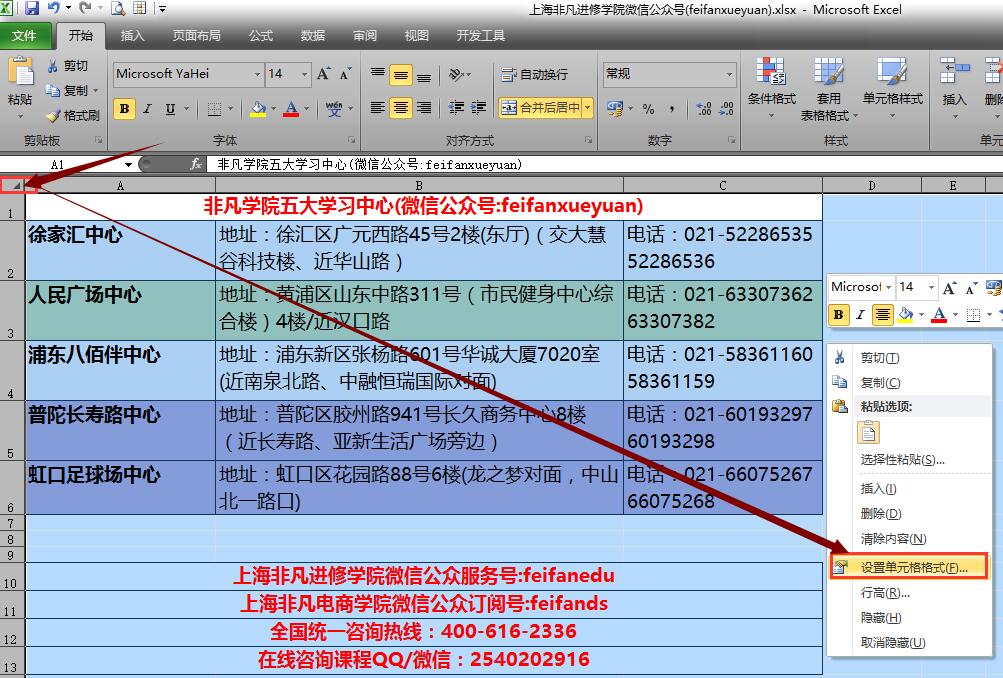The height and width of the screenshot is (678, 1003).
Task: Open the number format (常规) dropdown
Action: click(x=729, y=74)
